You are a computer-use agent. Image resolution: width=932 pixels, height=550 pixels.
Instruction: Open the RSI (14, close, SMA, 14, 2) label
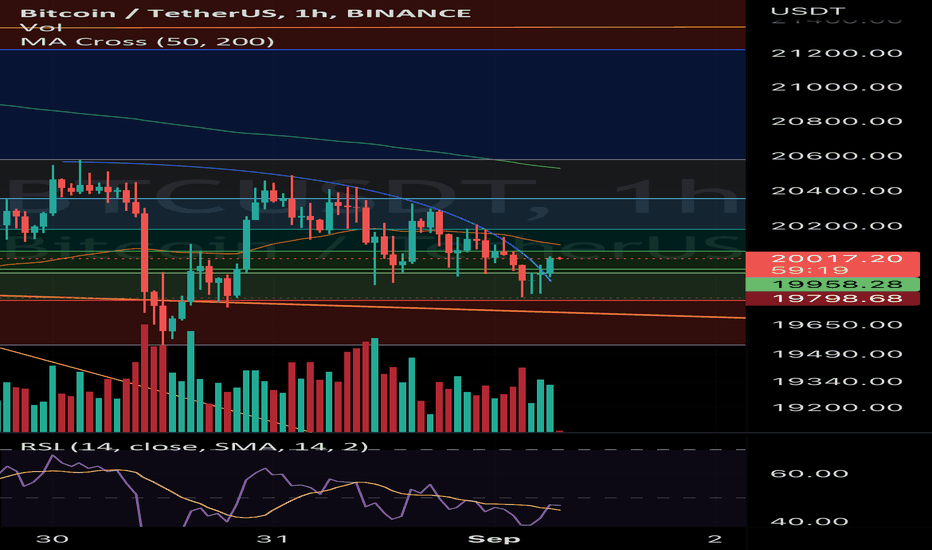pos(194,446)
